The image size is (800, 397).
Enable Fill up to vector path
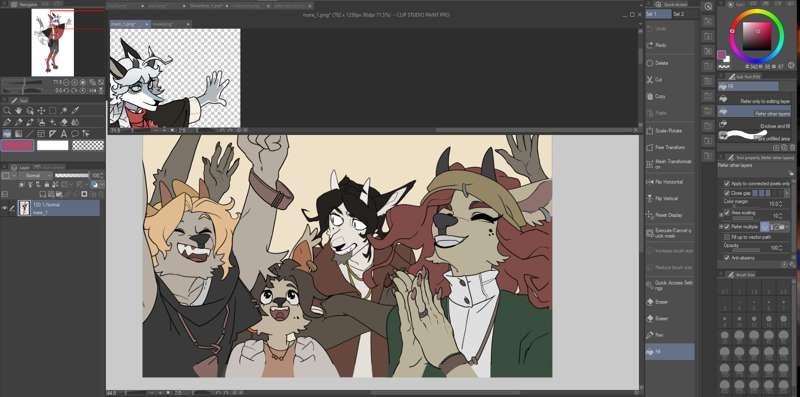click(727, 237)
